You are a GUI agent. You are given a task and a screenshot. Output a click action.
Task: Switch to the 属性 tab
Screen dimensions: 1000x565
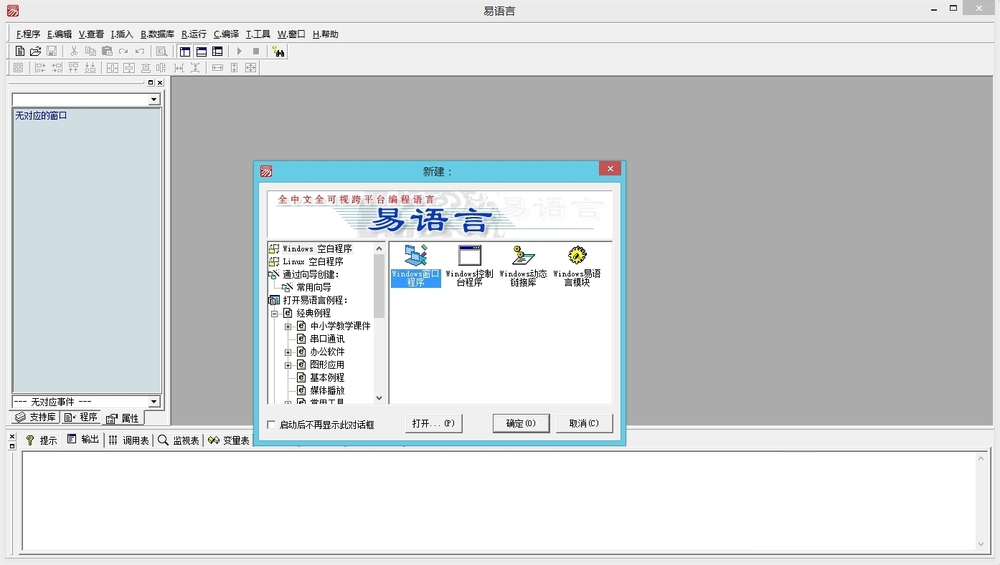coord(122,418)
